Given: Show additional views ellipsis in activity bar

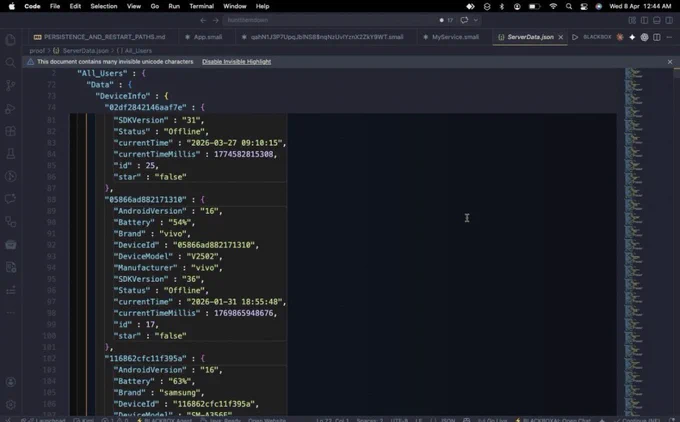Looking at the screenshot, I should (x=10, y=313).
